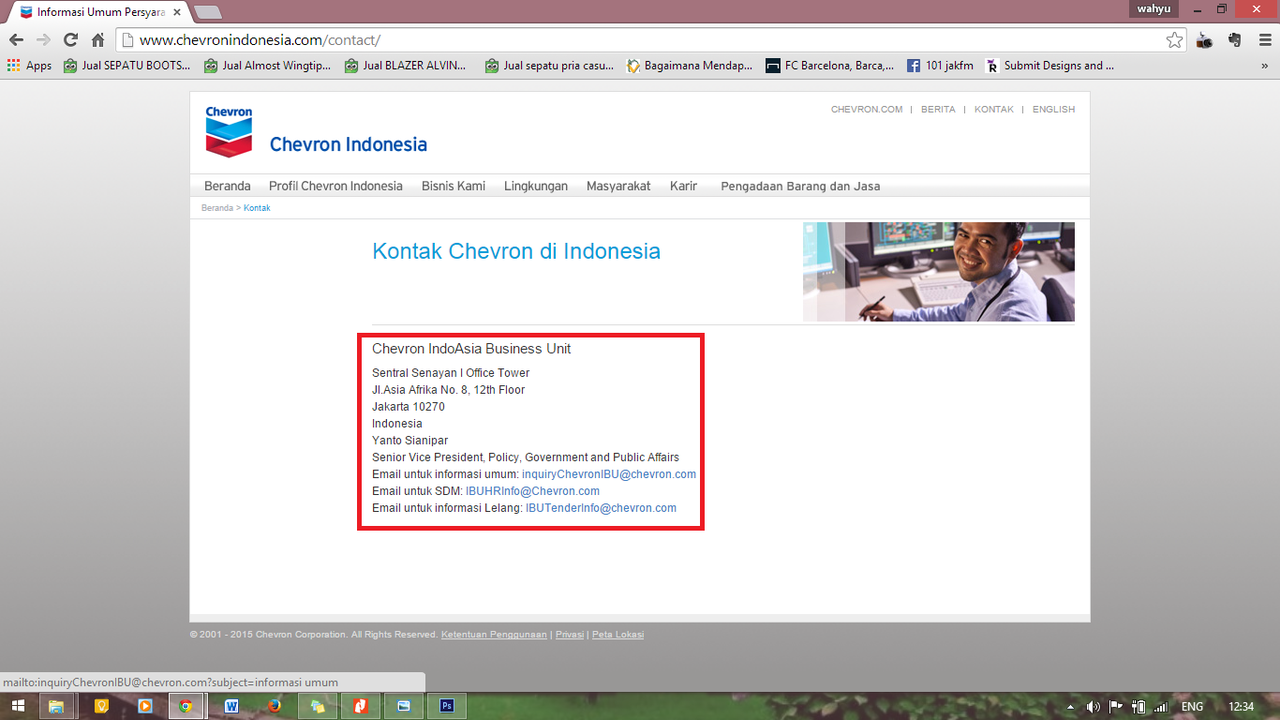Open Firefox from the taskbar

[274, 706]
